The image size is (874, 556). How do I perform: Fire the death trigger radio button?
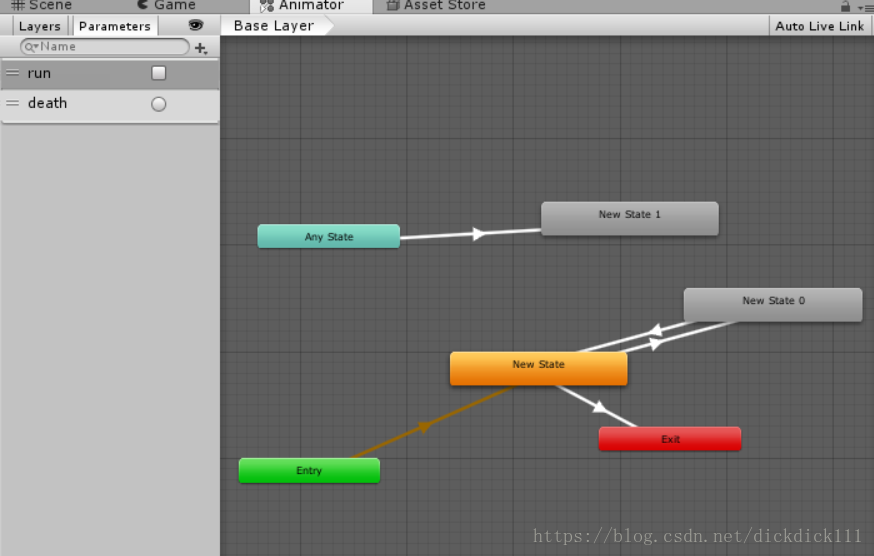pos(158,104)
